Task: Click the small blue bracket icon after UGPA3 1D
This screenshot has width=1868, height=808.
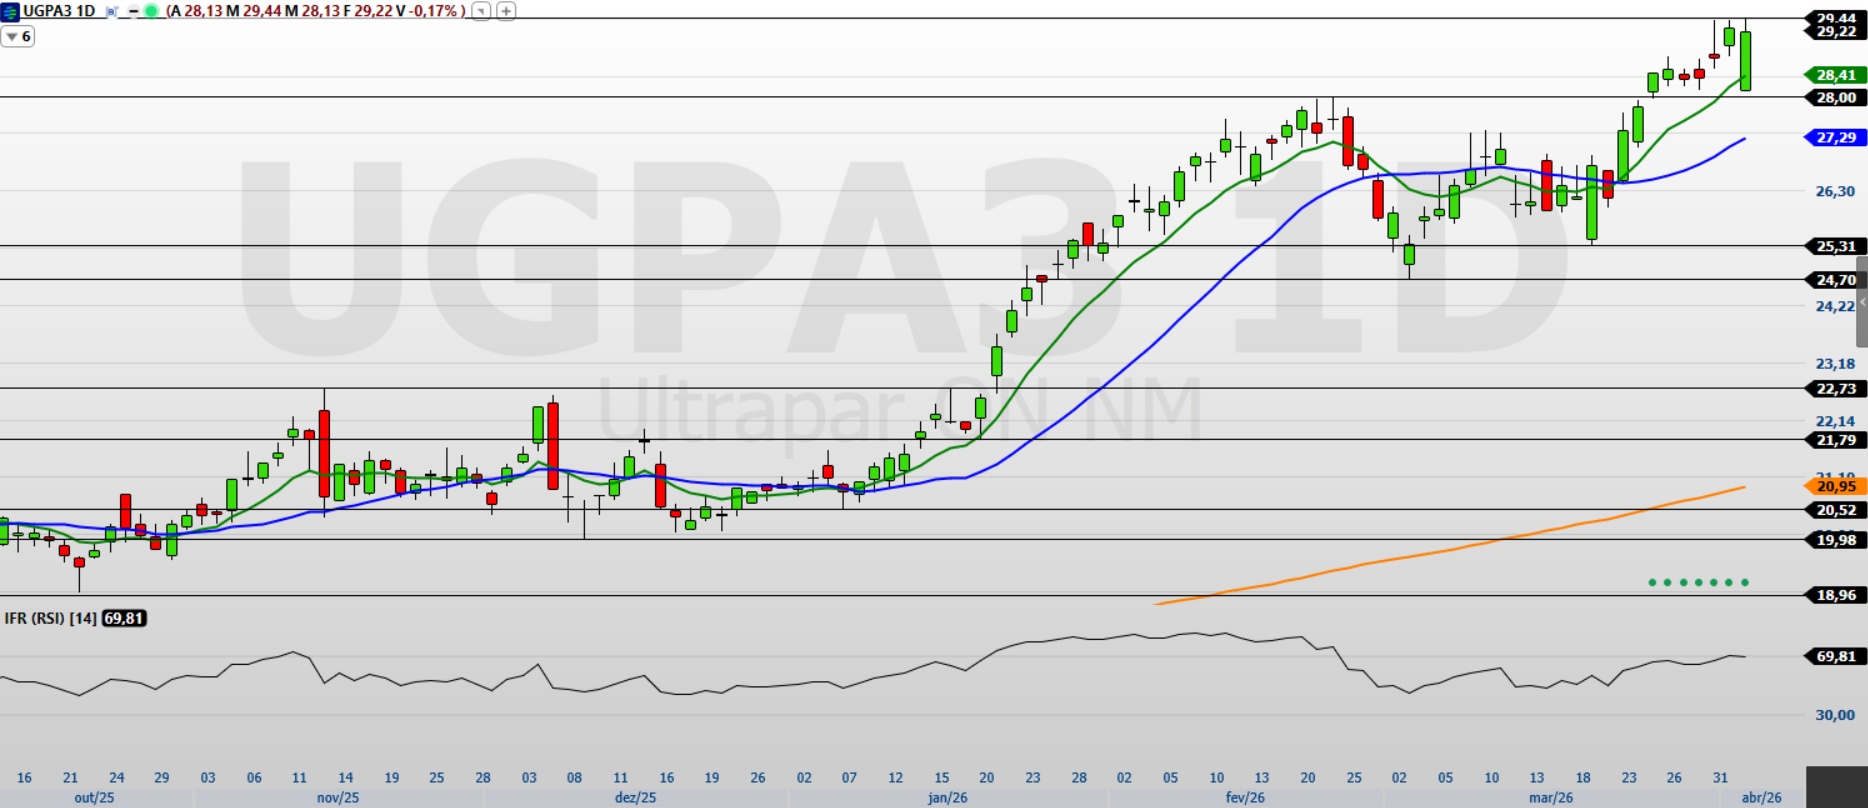Action: 112,11
